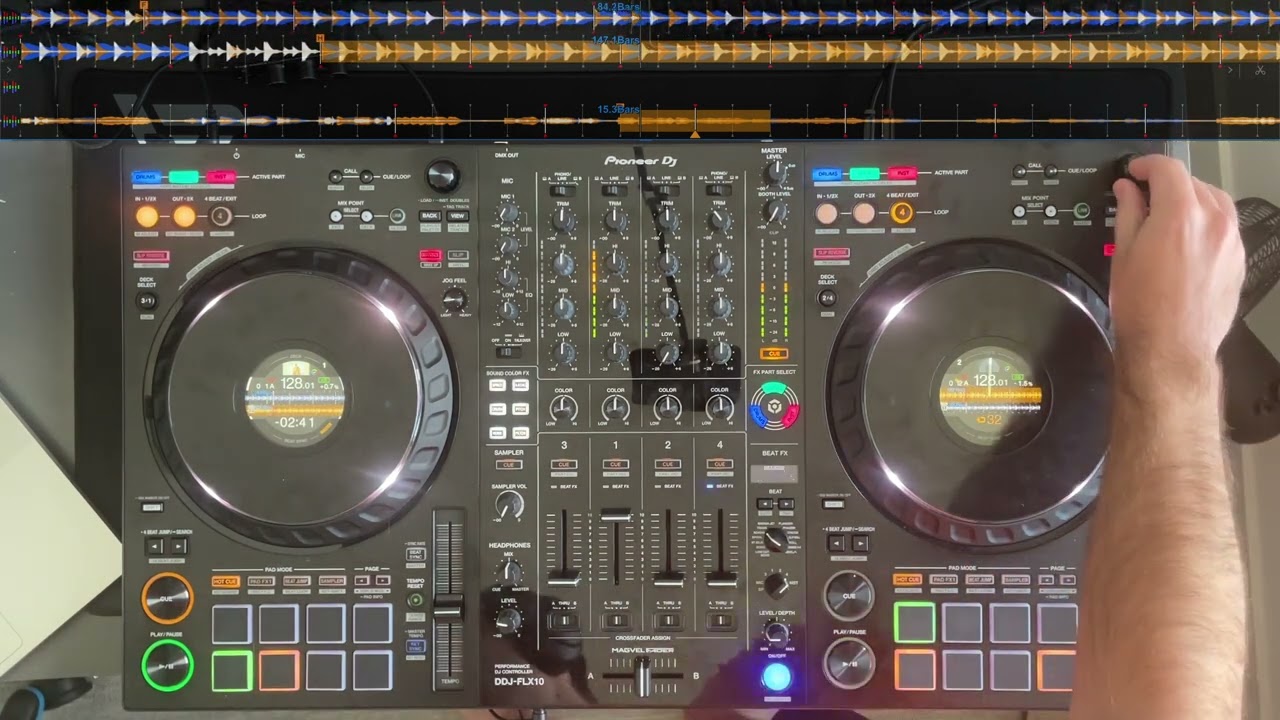Toggle the red-lit button beside left SLIP
The image size is (1280, 720).
[430, 256]
